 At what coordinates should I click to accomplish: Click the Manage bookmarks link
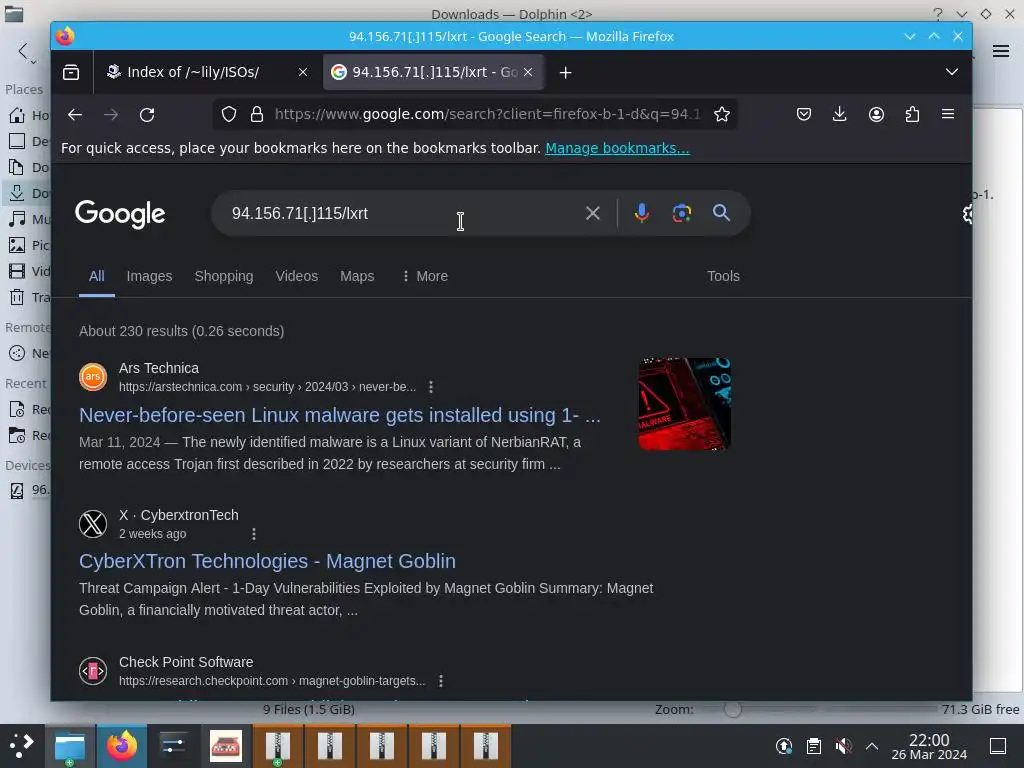617,148
